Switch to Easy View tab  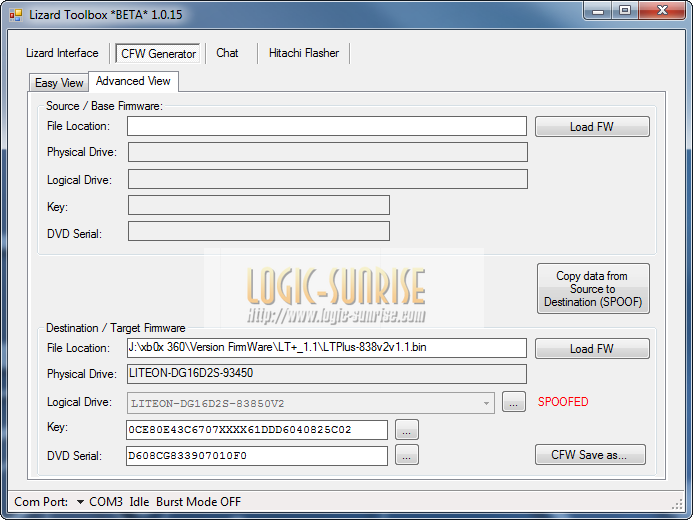point(59,83)
